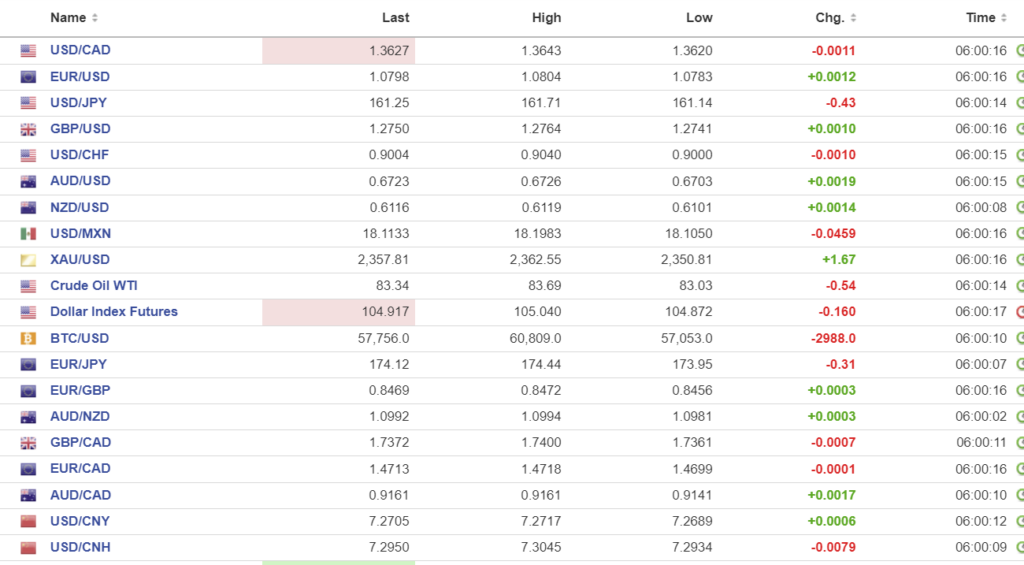This screenshot has width=1024, height=565.
Task: Click the EU flag icon beside EUR/JPY
Action: click(28, 365)
